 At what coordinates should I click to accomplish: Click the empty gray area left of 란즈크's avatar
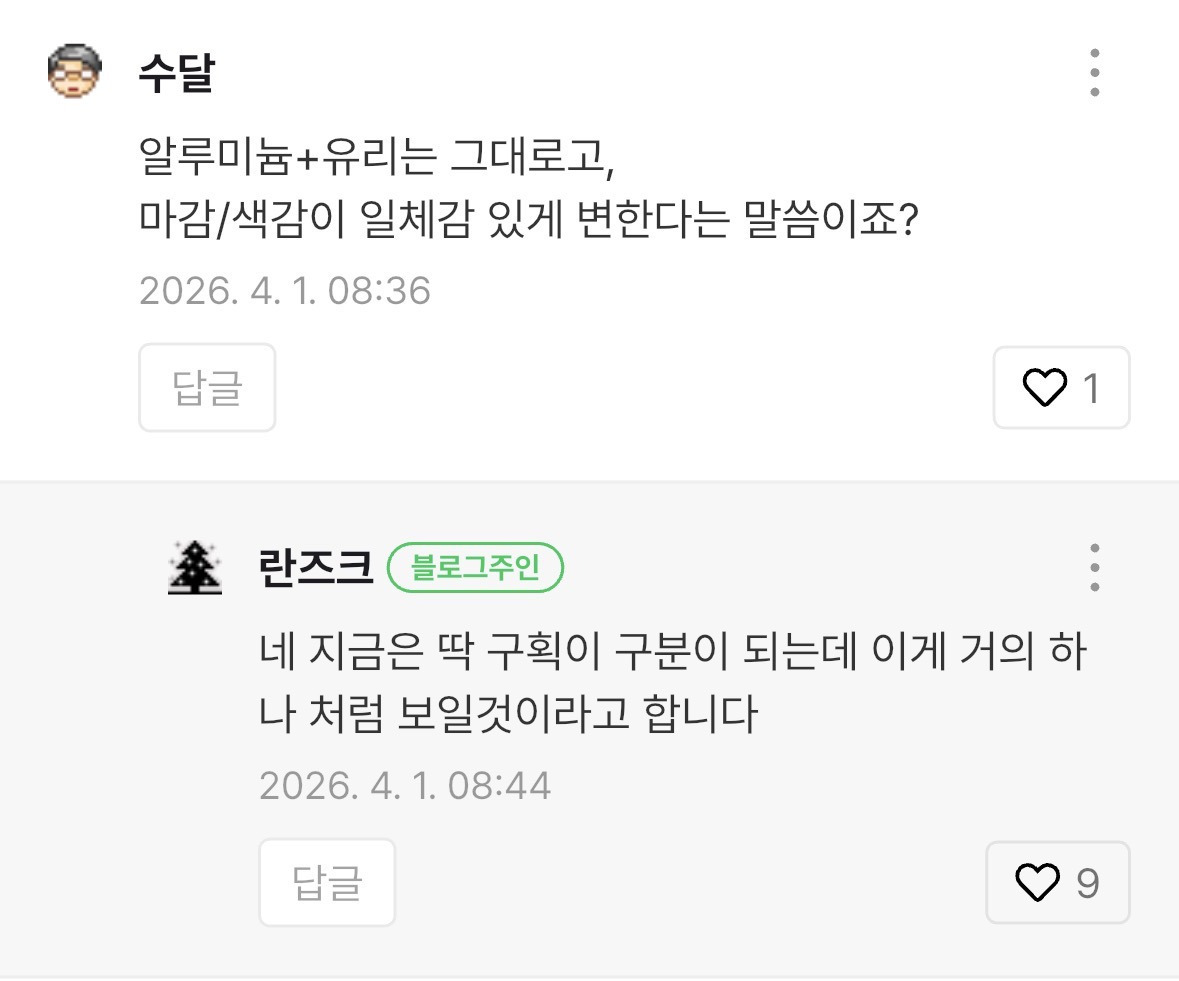pos(80,700)
